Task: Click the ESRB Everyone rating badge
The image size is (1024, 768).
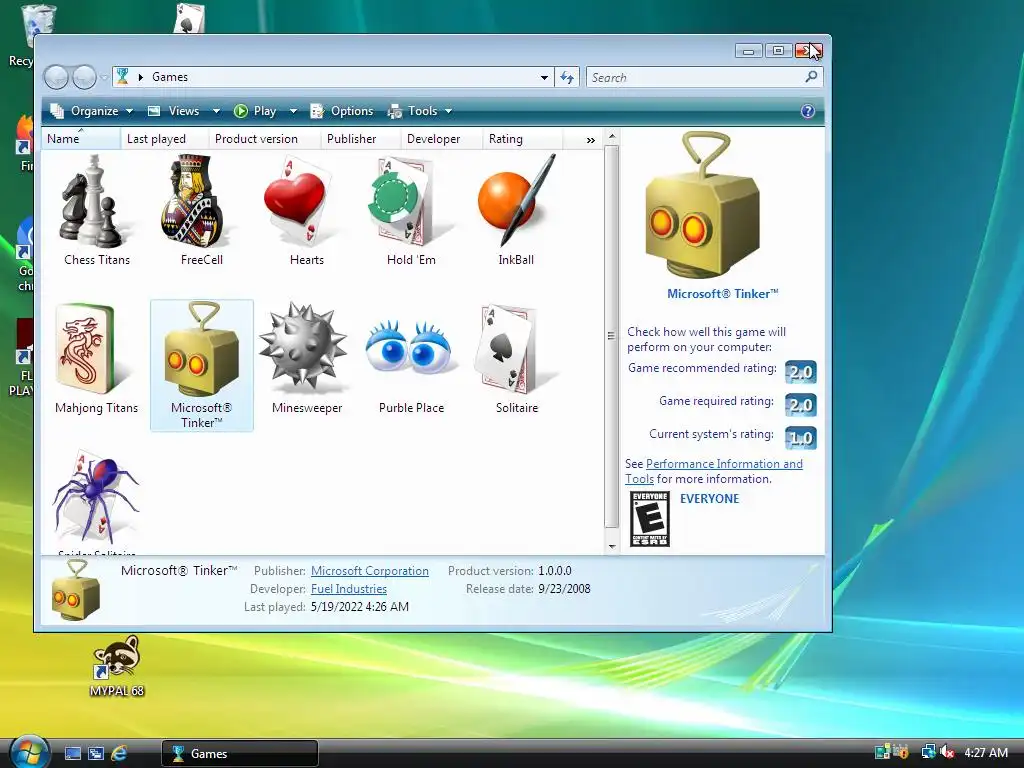Action: click(x=650, y=519)
